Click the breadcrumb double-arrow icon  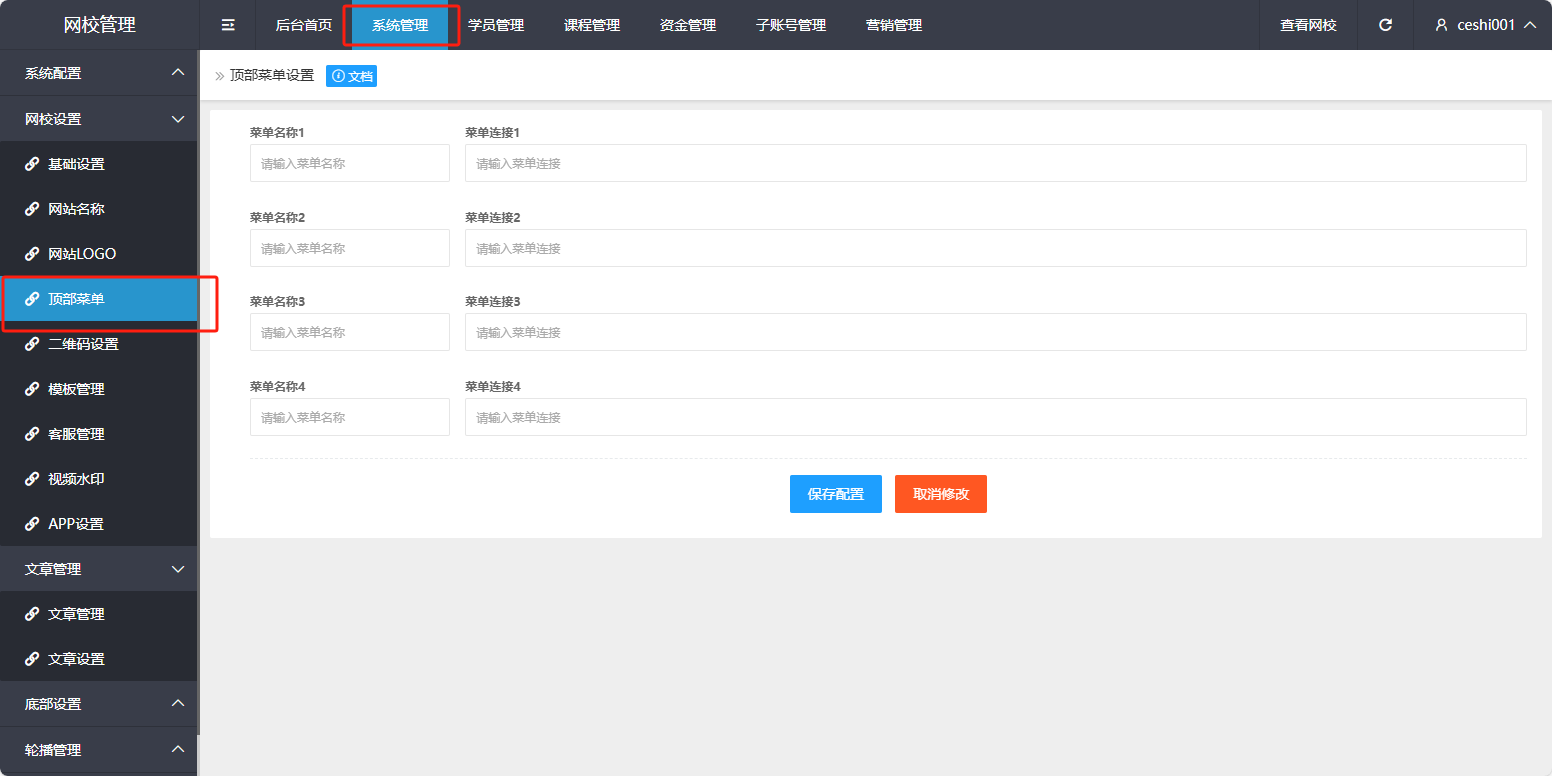click(219, 76)
